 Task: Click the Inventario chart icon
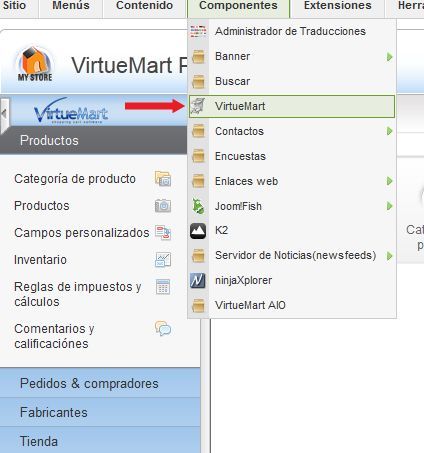pos(163,260)
